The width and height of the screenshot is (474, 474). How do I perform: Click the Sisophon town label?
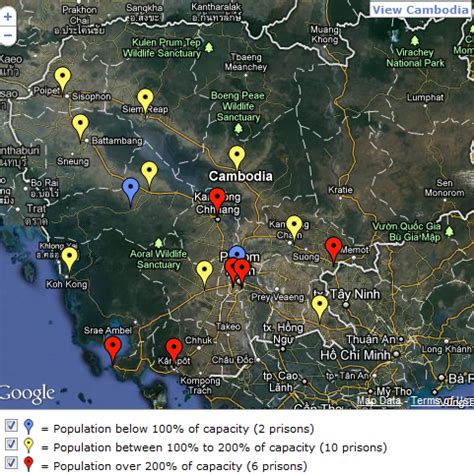[91, 97]
